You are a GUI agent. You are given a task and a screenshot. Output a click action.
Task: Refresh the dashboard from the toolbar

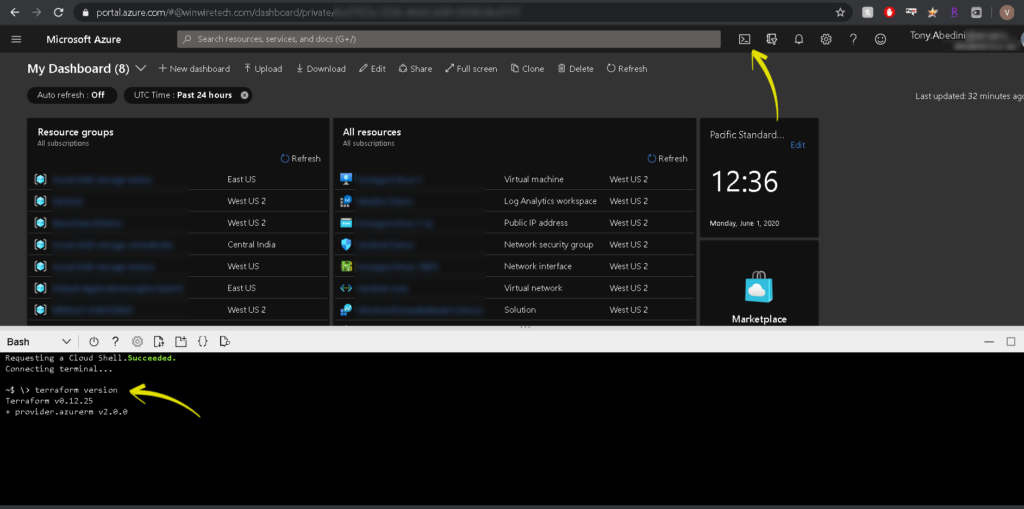[x=627, y=69]
